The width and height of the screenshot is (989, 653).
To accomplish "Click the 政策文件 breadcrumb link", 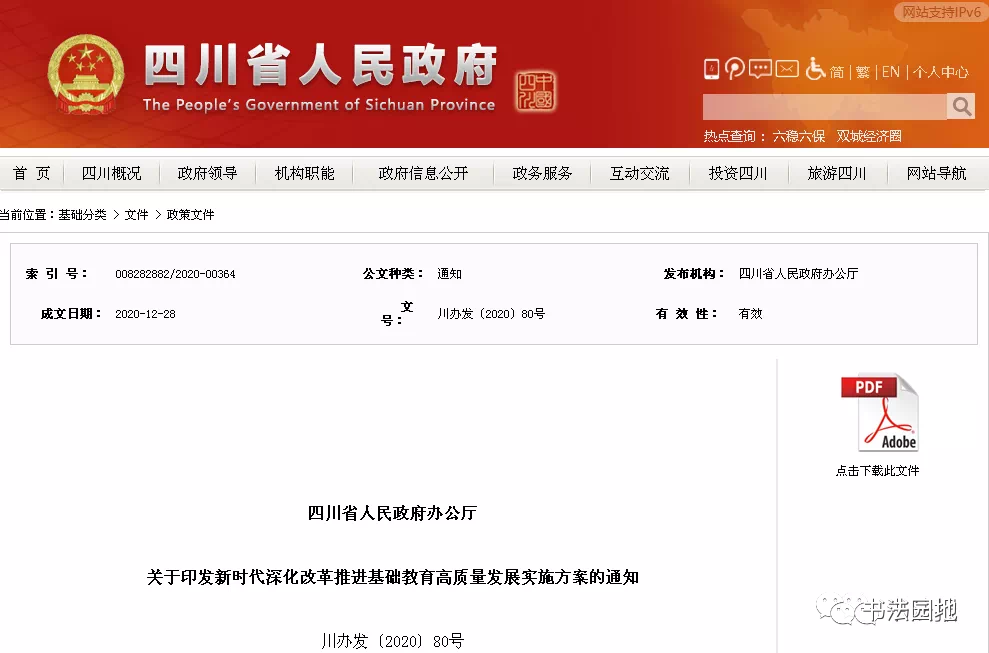I will click(190, 215).
